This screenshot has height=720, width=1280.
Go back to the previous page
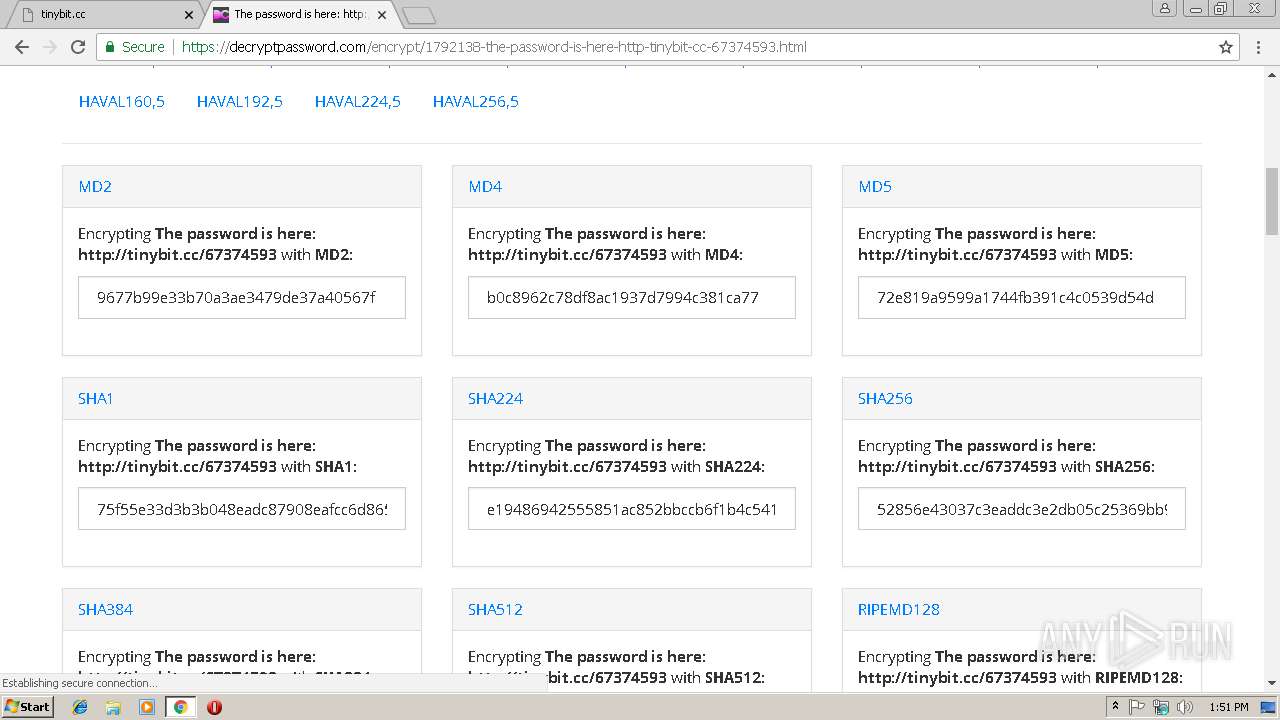(x=22, y=47)
